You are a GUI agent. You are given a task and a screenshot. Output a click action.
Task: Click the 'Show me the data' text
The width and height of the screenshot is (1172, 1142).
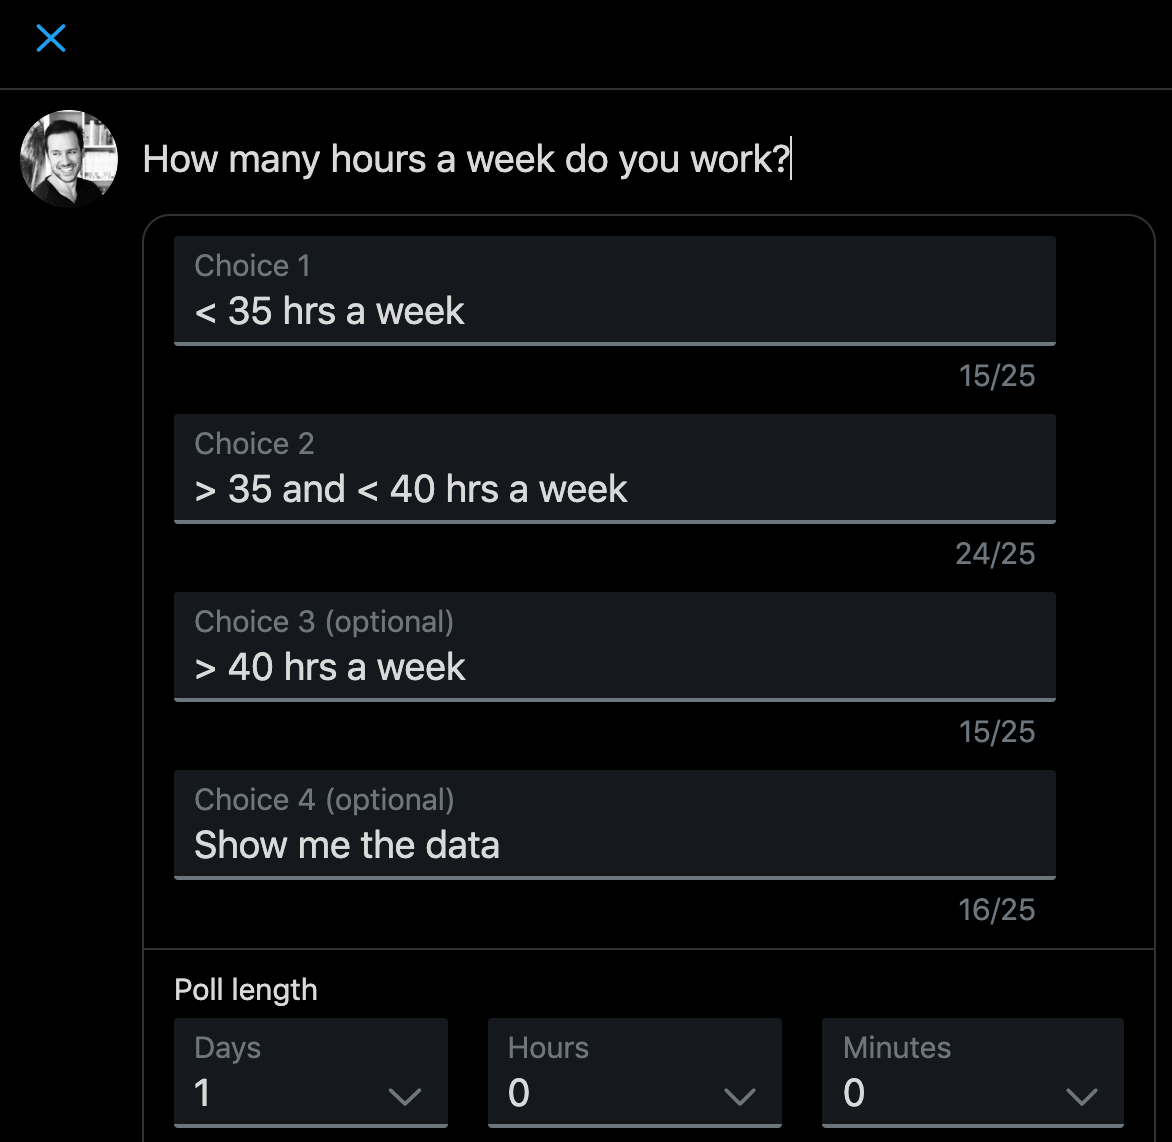[x=347, y=845]
